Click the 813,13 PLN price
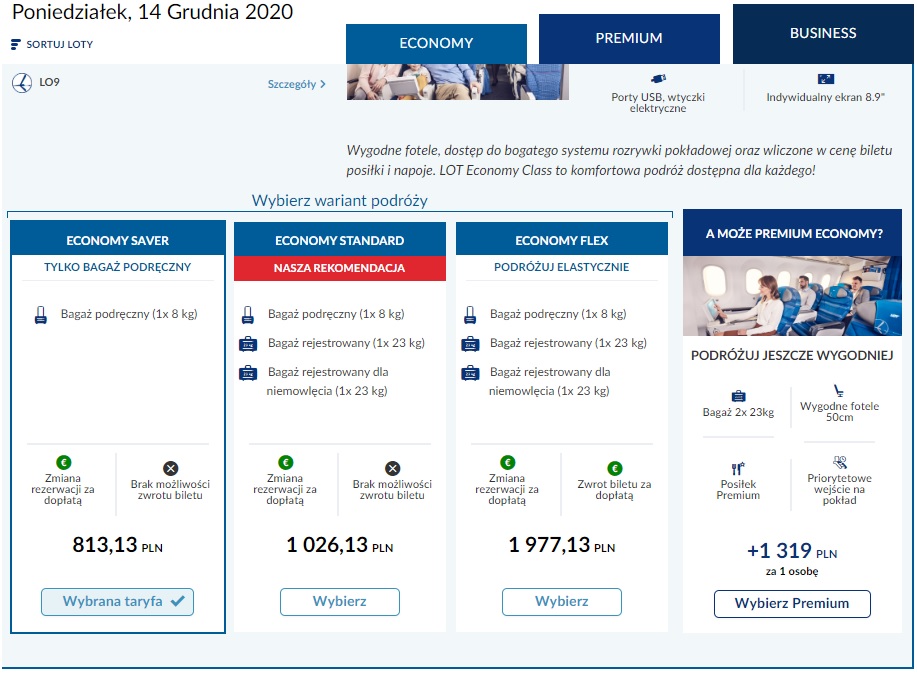Image resolution: width=917 pixels, height=675 pixels. (x=118, y=545)
